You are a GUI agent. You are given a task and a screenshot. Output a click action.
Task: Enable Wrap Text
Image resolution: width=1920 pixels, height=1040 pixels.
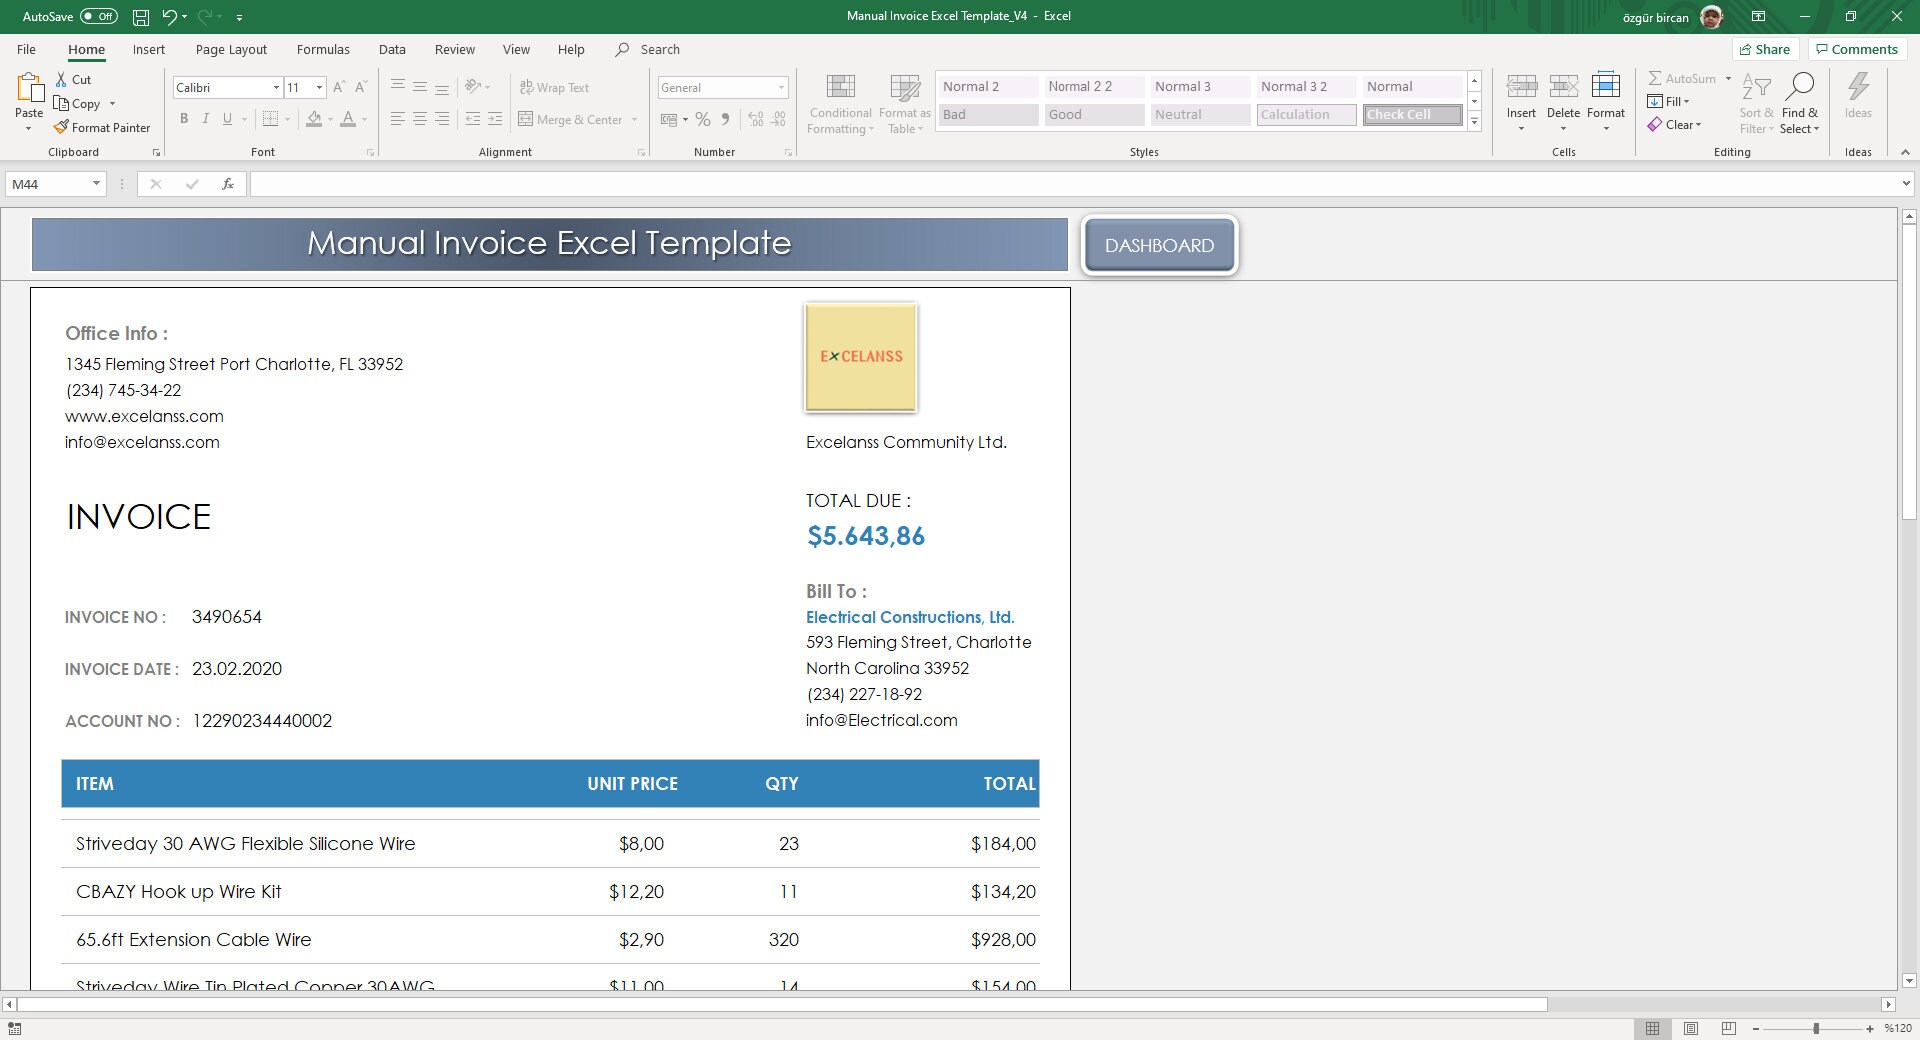click(554, 88)
